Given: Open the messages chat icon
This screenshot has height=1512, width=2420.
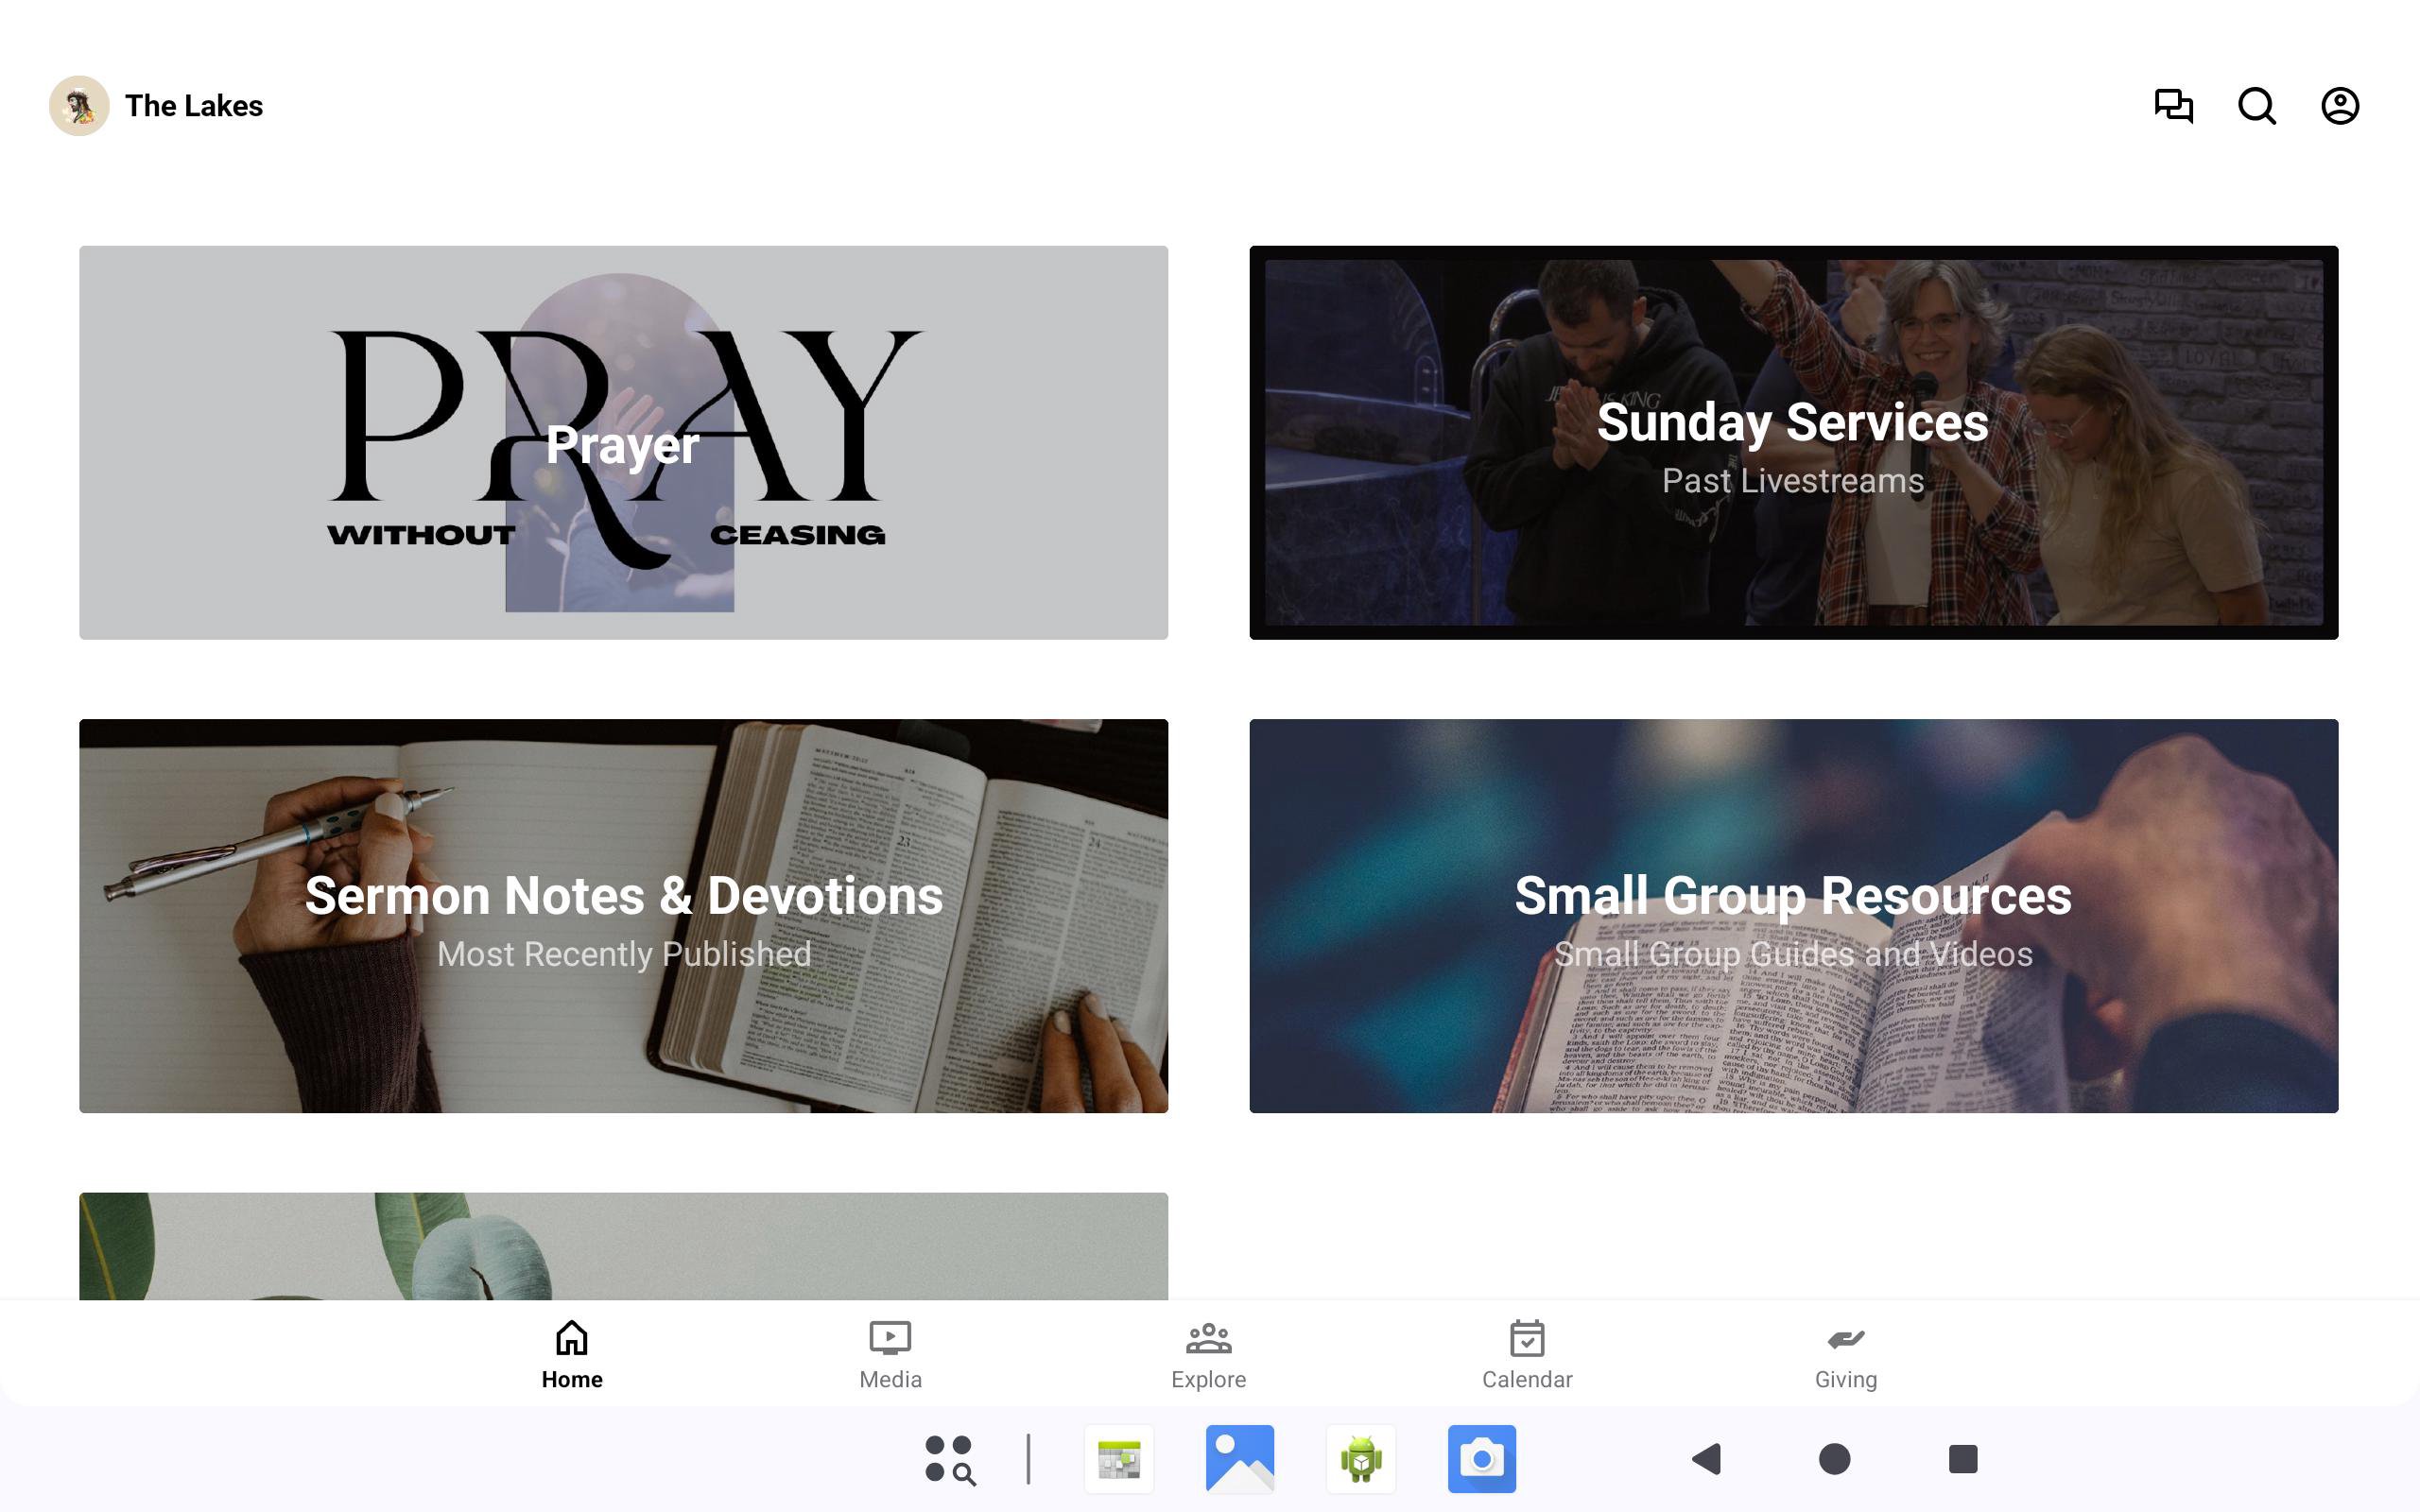Looking at the screenshot, I should pyautogui.click(x=2172, y=105).
